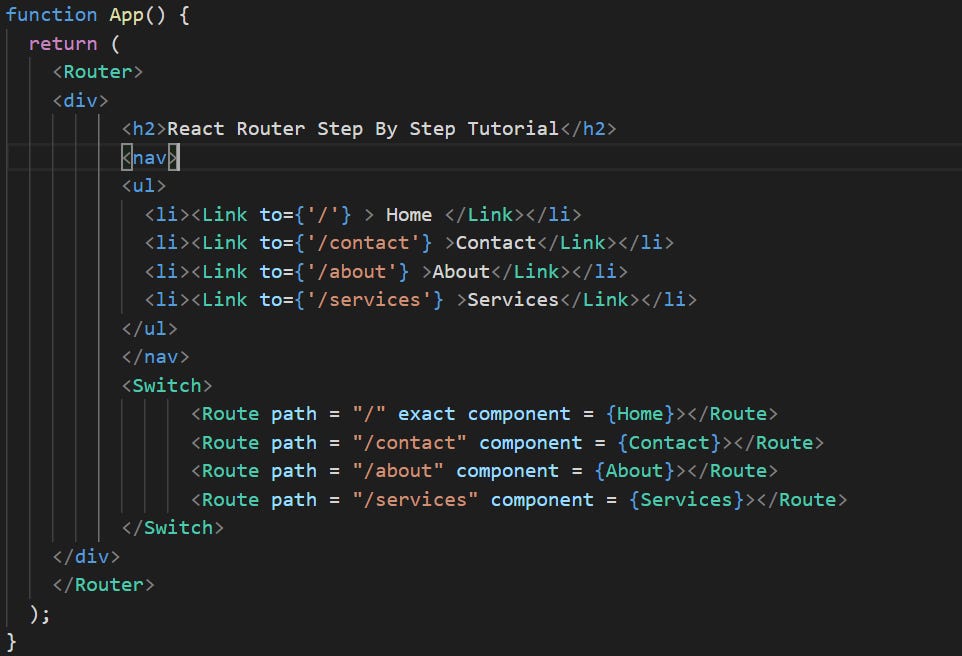Click the highlighted opening <nav> tag

click(150, 158)
